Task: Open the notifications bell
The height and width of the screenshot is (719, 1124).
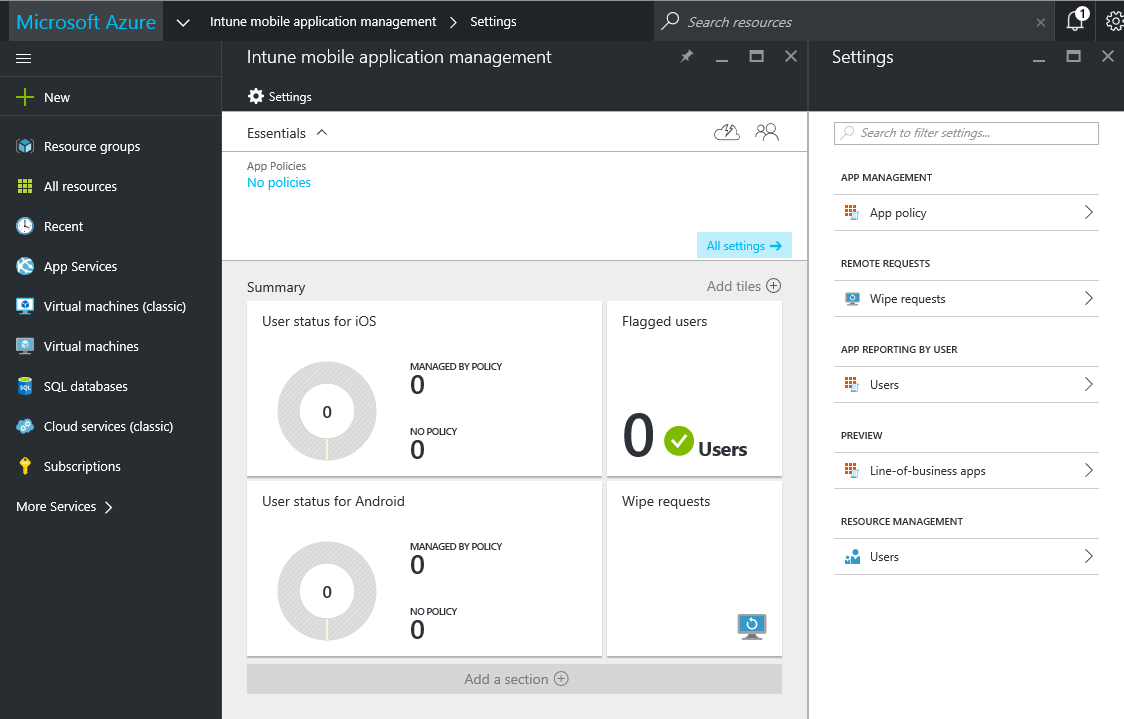Action: [x=1077, y=21]
